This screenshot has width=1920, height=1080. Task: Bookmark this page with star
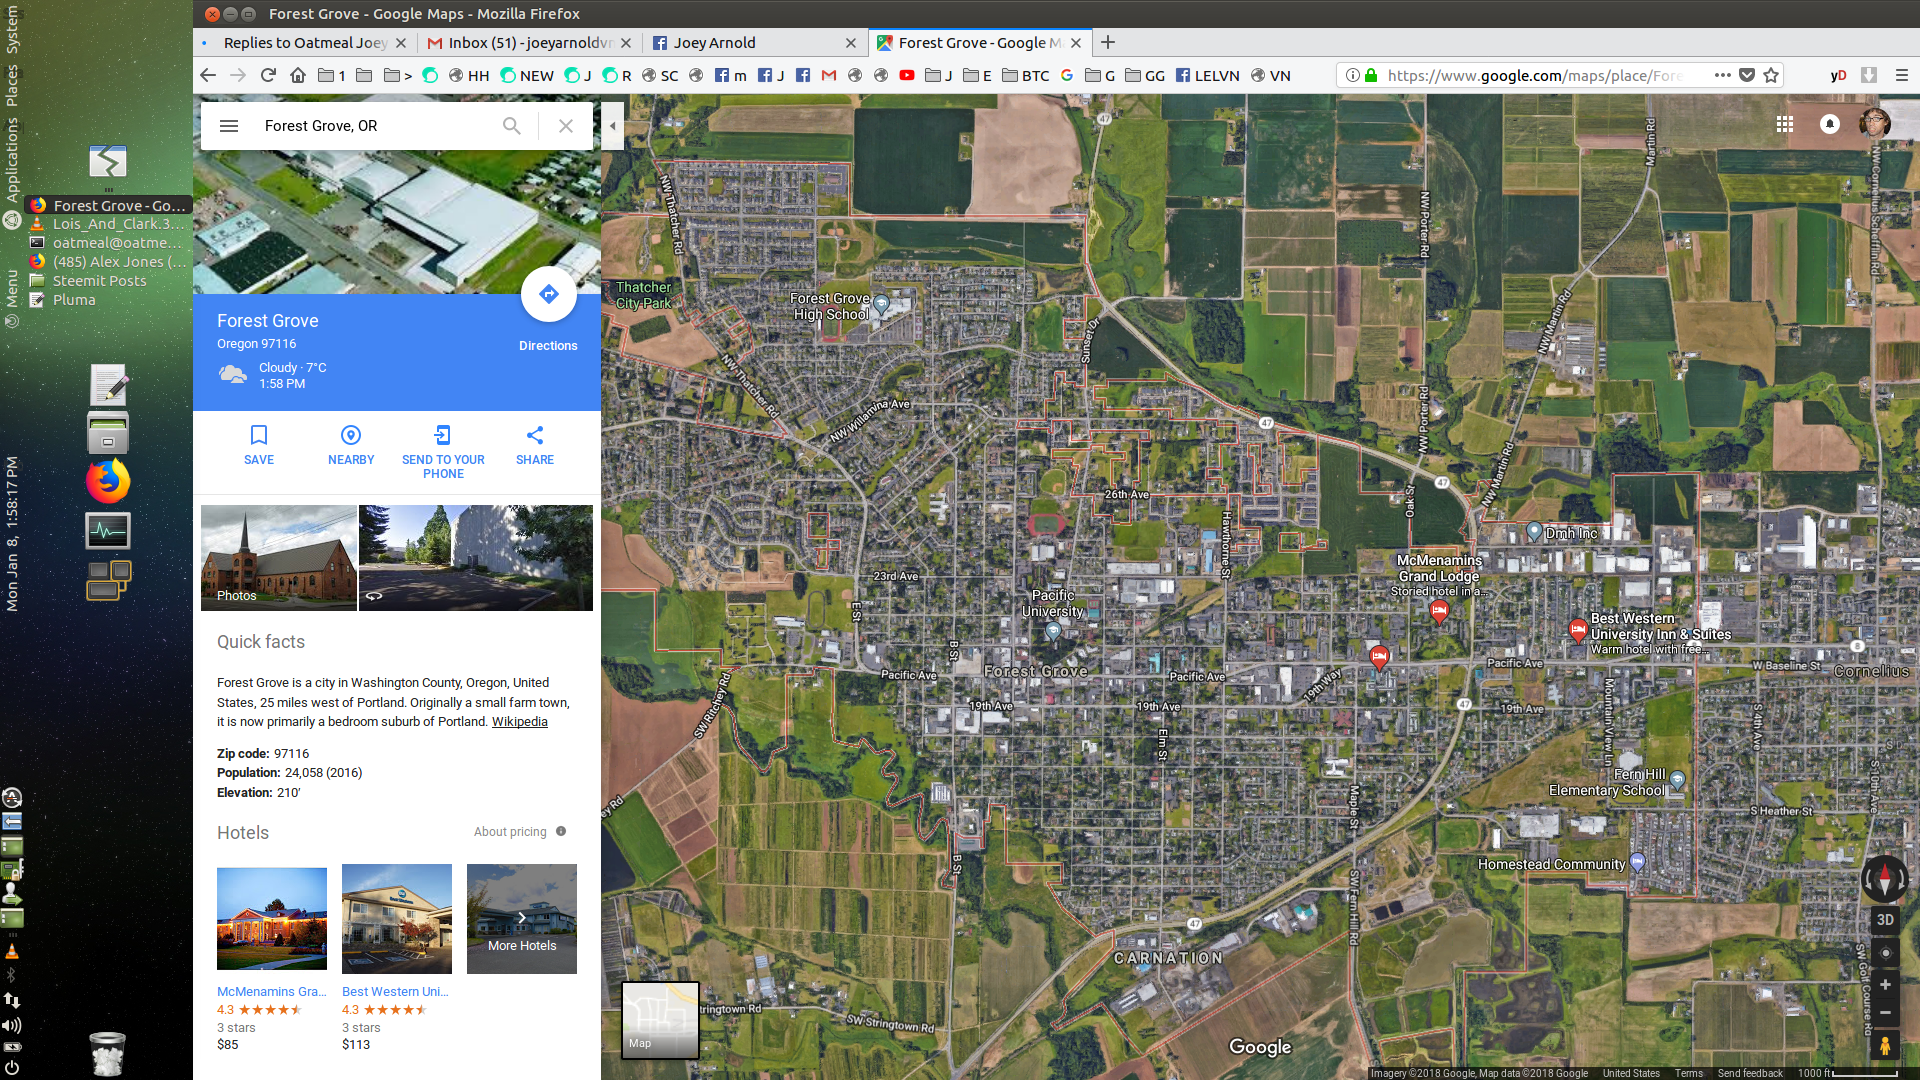click(1771, 75)
